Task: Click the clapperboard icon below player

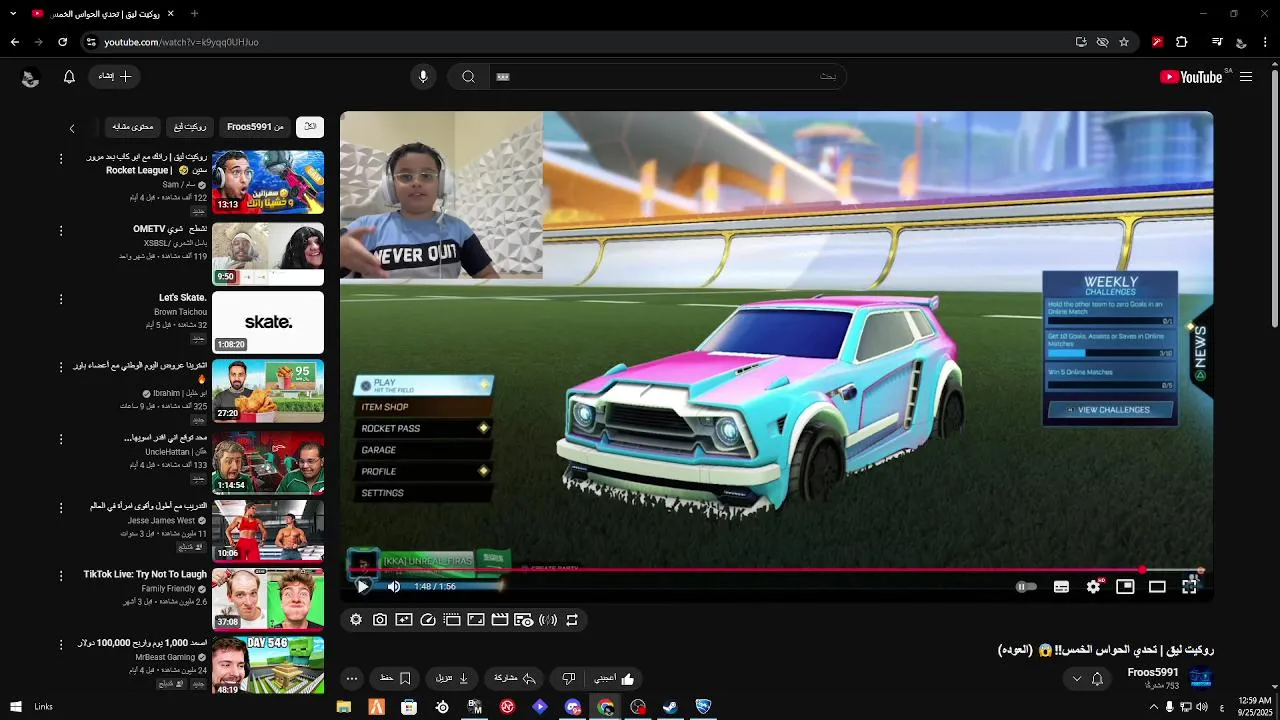Action: pyautogui.click(x=500, y=620)
